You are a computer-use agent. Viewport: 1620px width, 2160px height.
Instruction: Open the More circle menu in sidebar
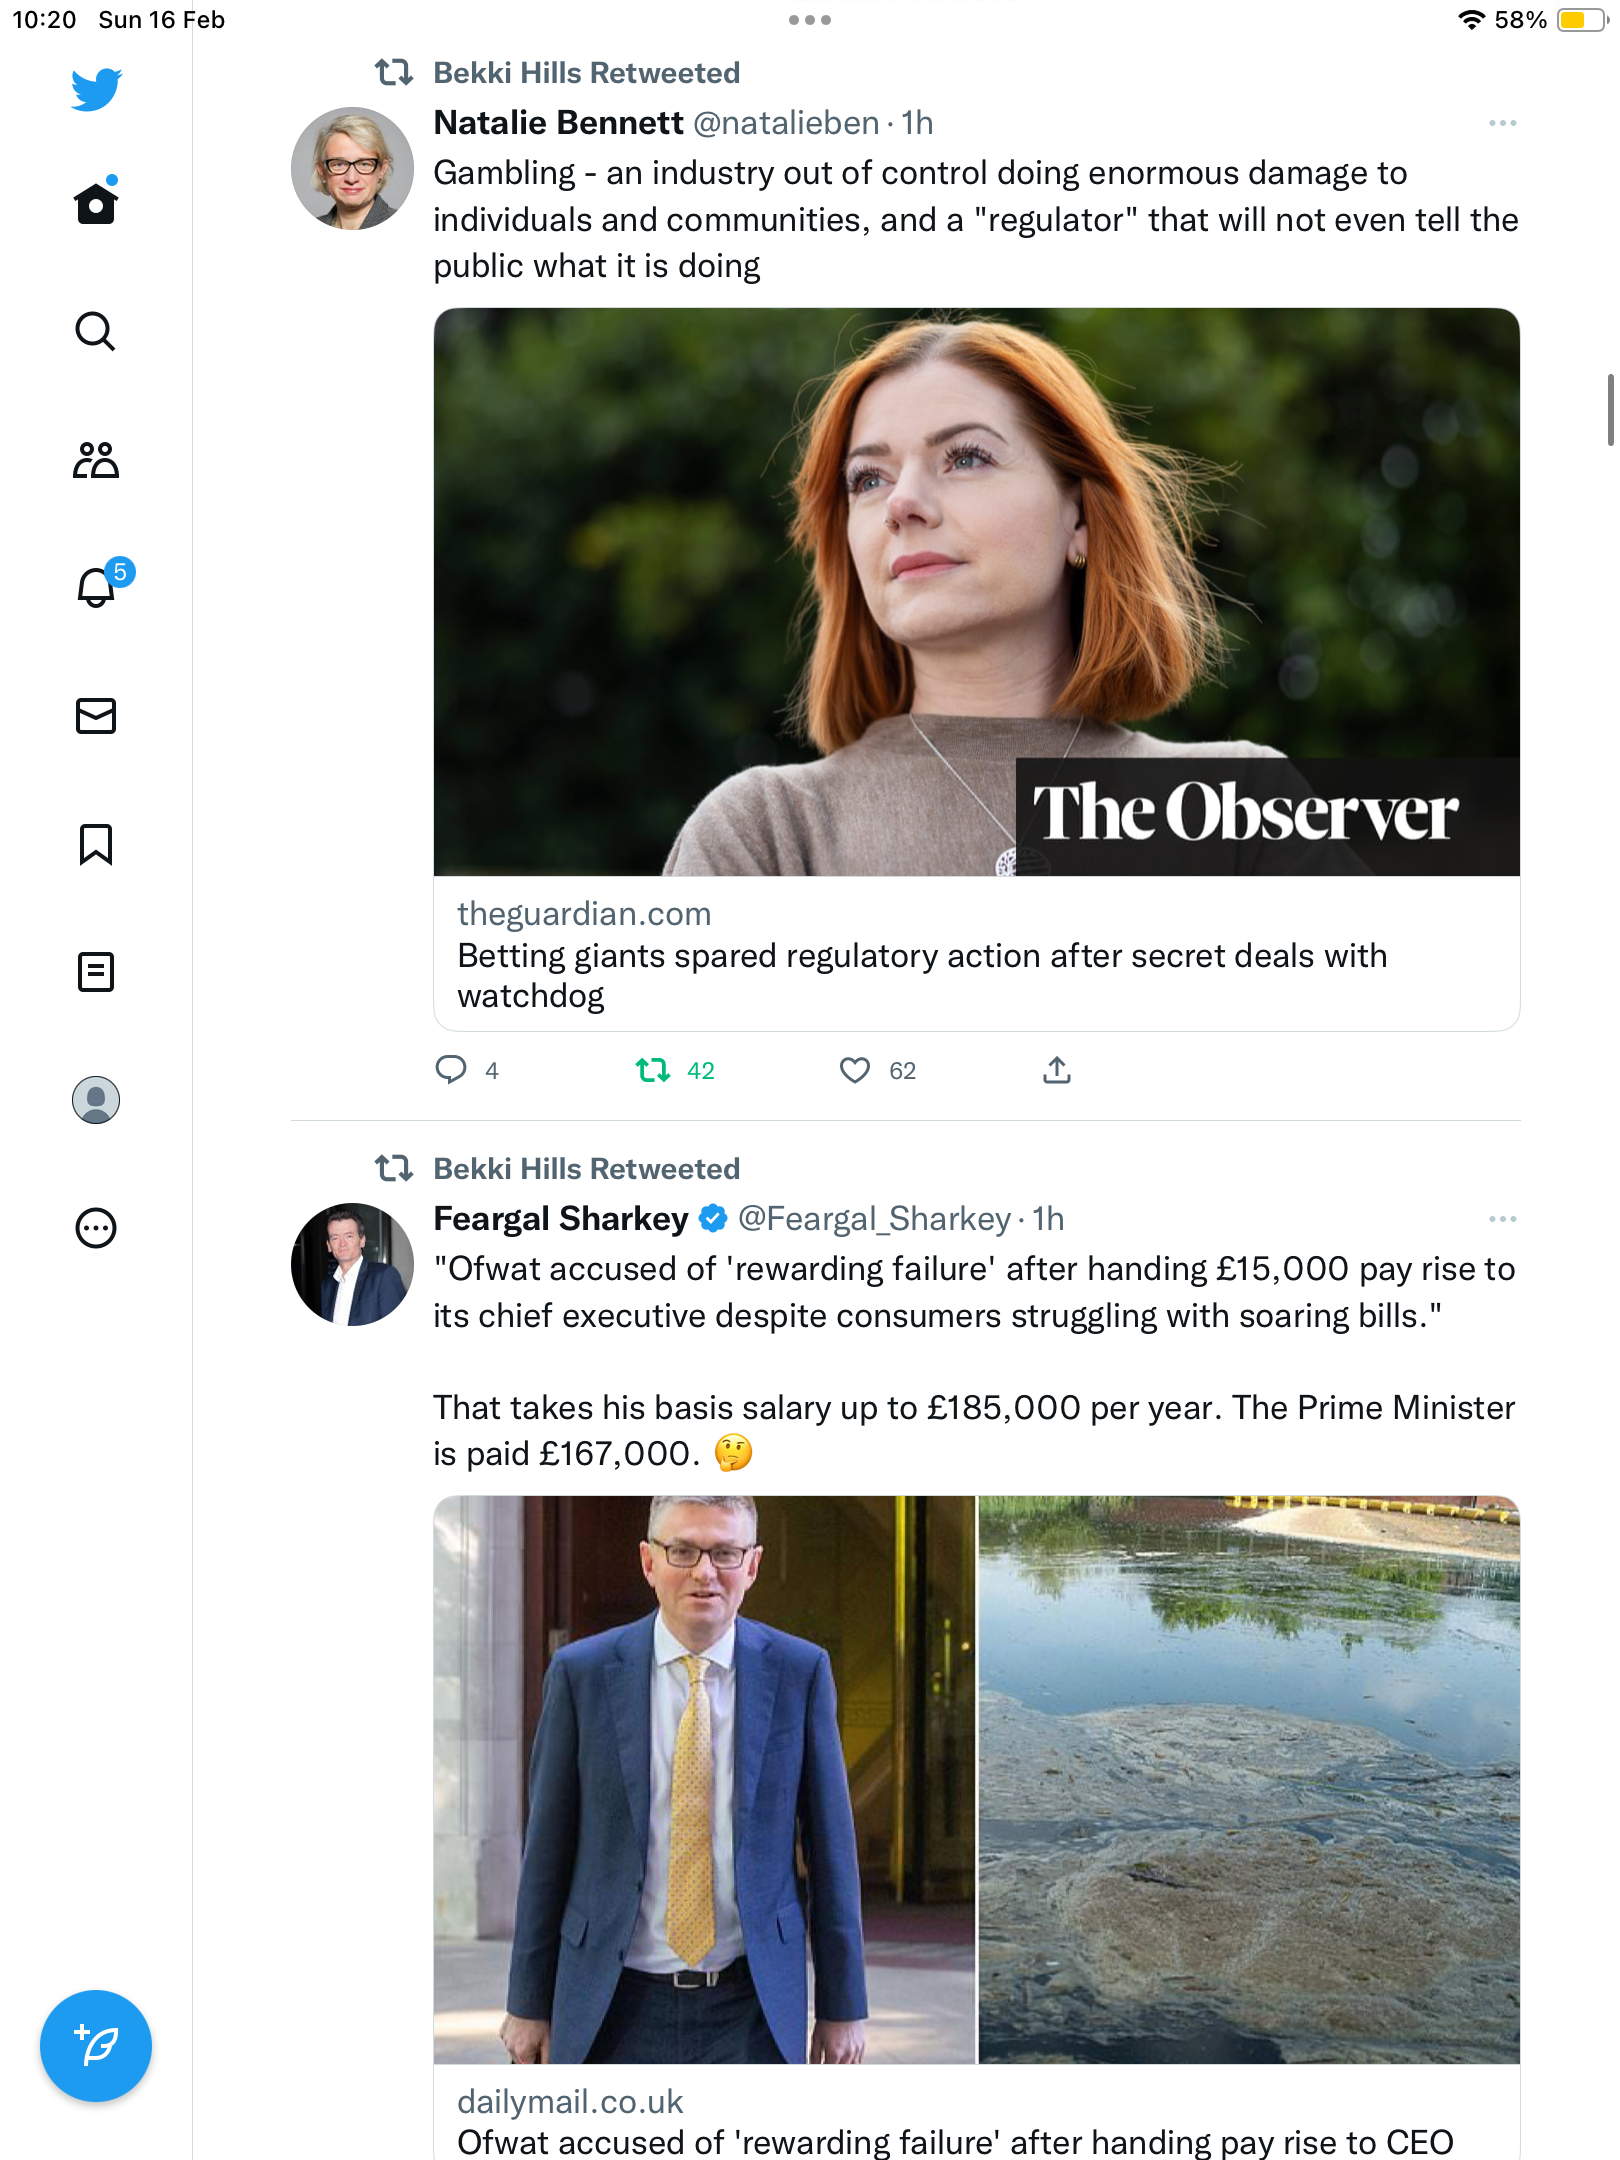tap(96, 1228)
